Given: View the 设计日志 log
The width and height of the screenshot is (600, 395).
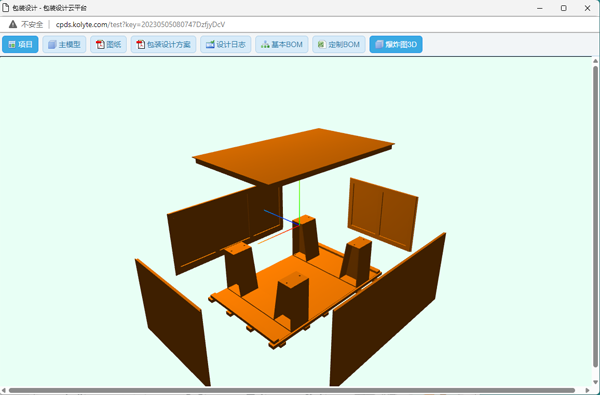Looking at the screenshot, I should [x=225, y=44].
